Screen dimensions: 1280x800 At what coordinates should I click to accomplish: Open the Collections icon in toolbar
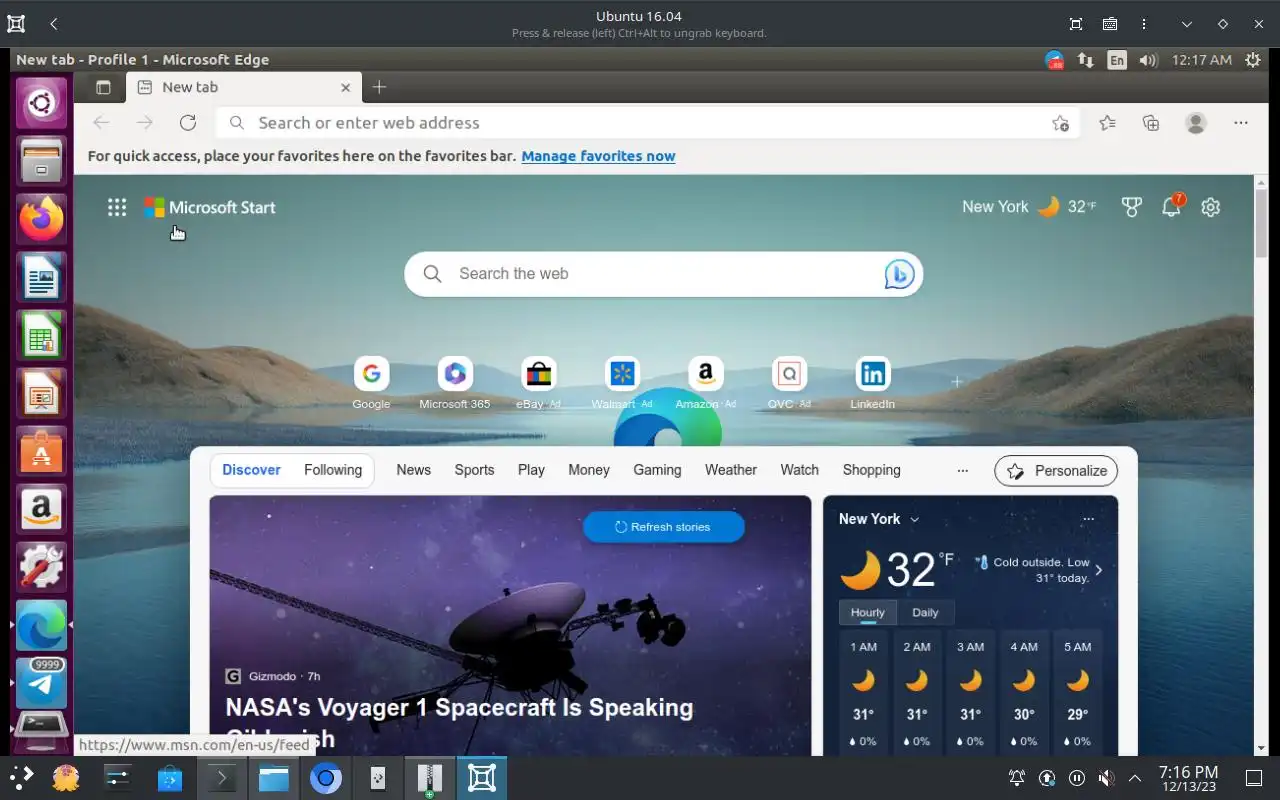tap(1151, 123)
